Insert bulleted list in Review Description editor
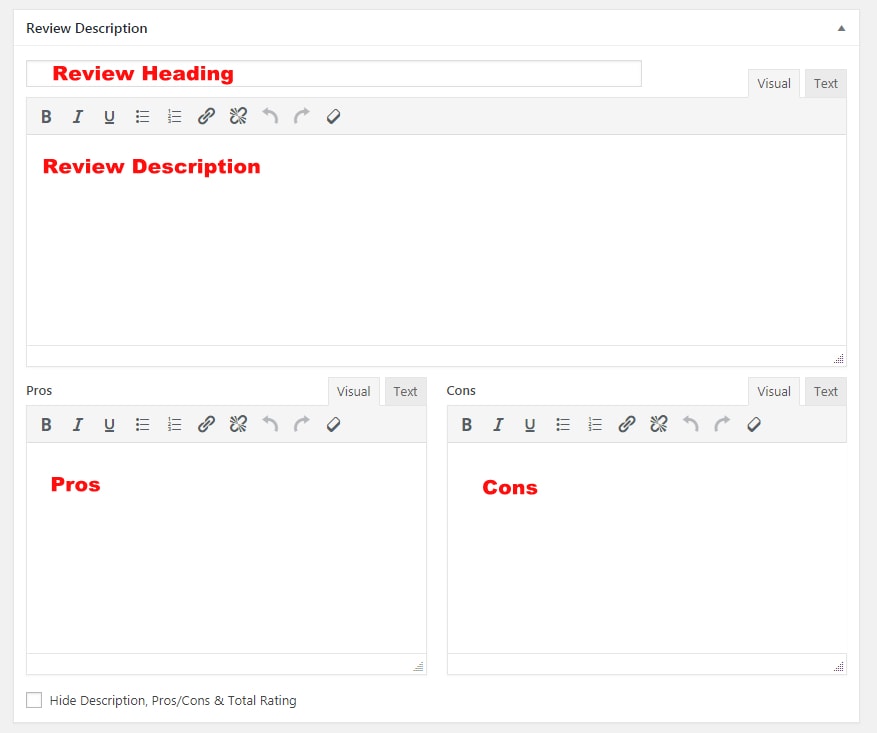This screenshot has height=733, width=877. click(142, 116)
